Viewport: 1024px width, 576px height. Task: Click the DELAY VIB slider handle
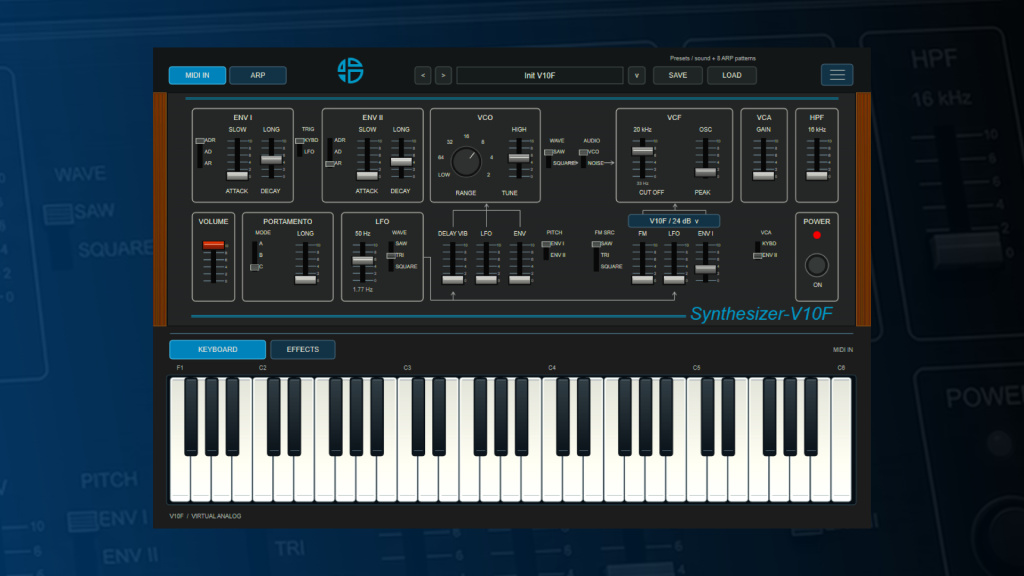point(453,280)
